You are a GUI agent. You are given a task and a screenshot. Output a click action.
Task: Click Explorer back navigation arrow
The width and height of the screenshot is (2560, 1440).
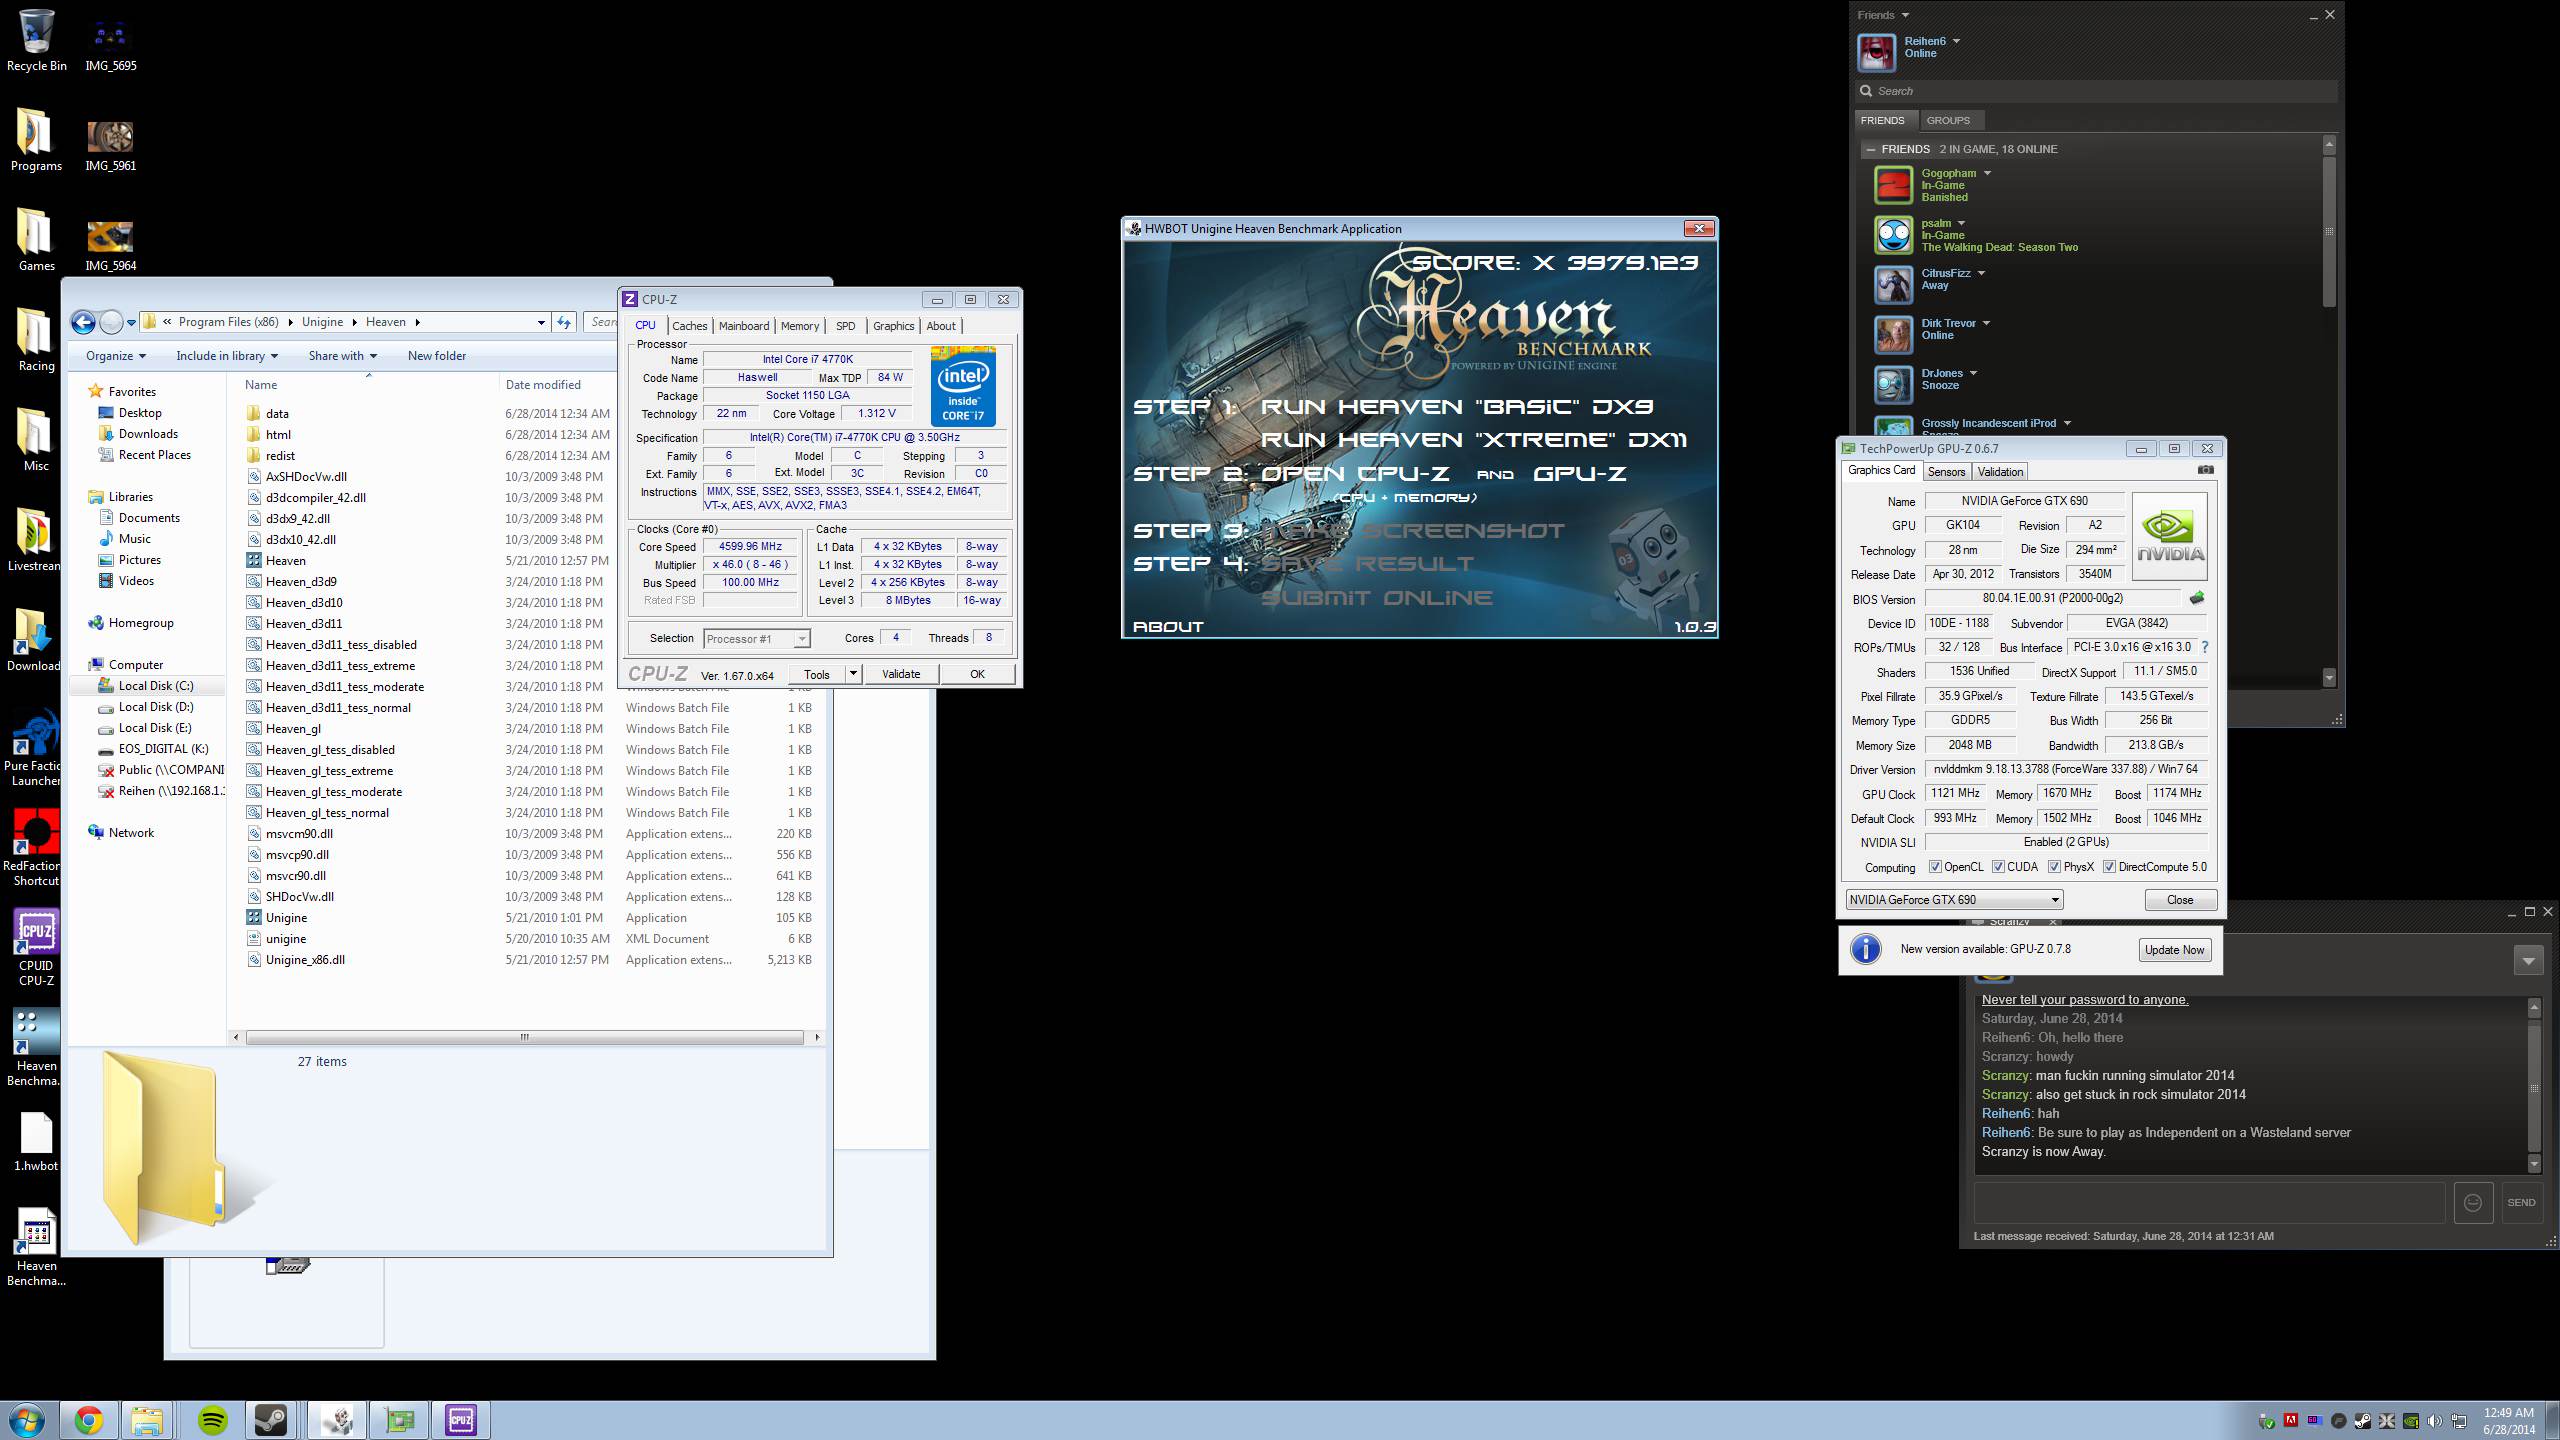point(84,322)
